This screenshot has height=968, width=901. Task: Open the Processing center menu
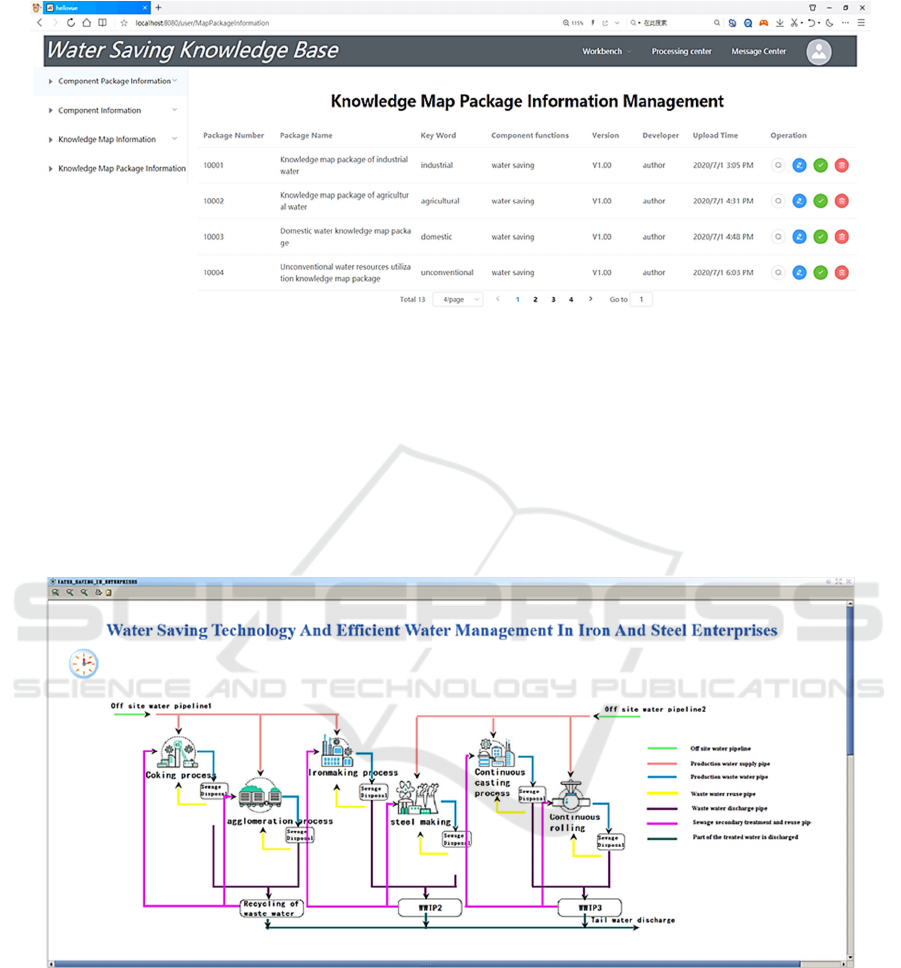(681, 52)
